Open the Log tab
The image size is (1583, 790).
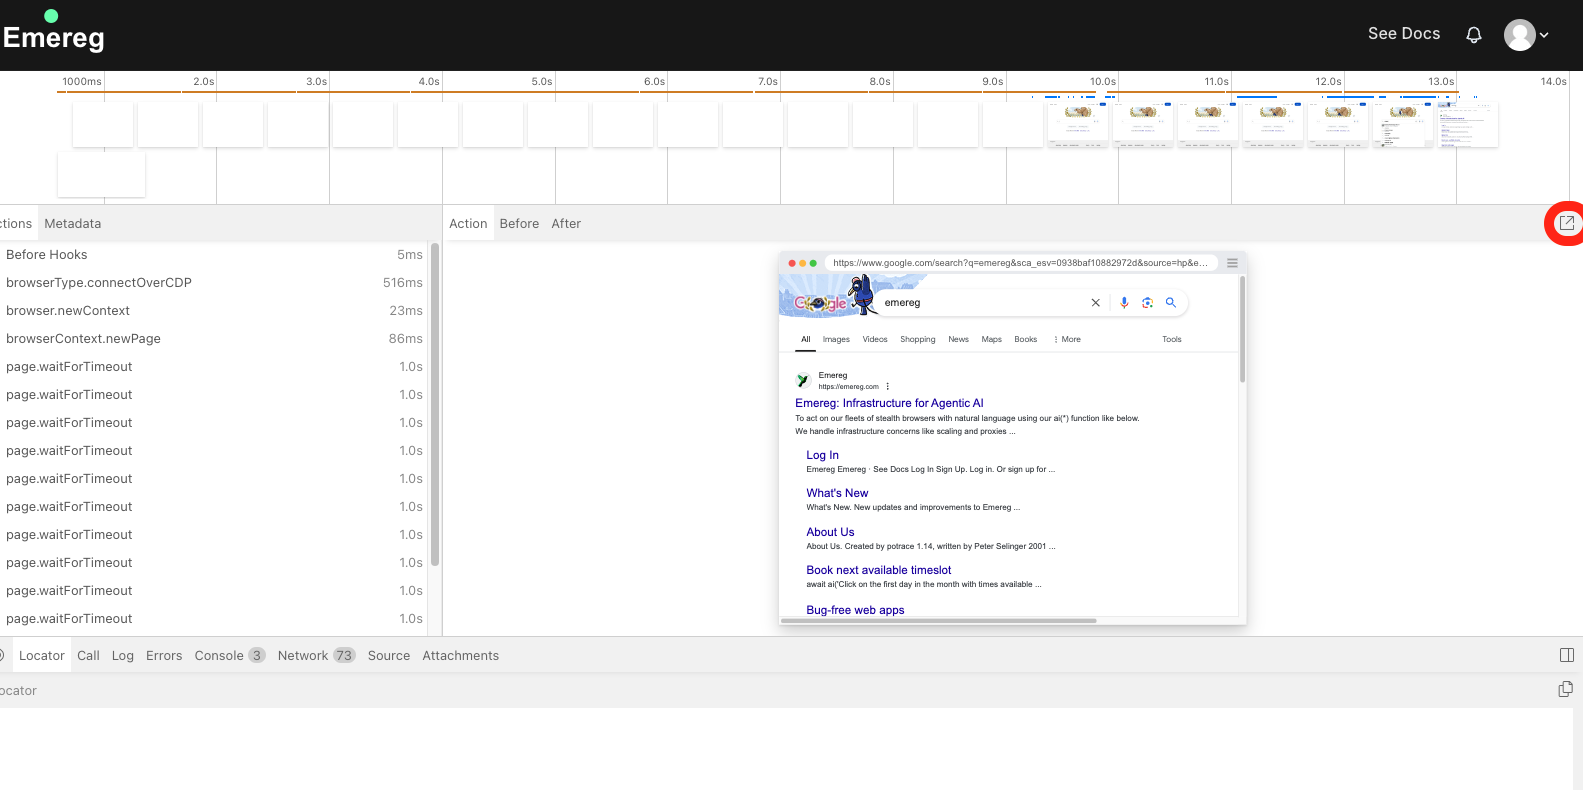click(123, 656)
